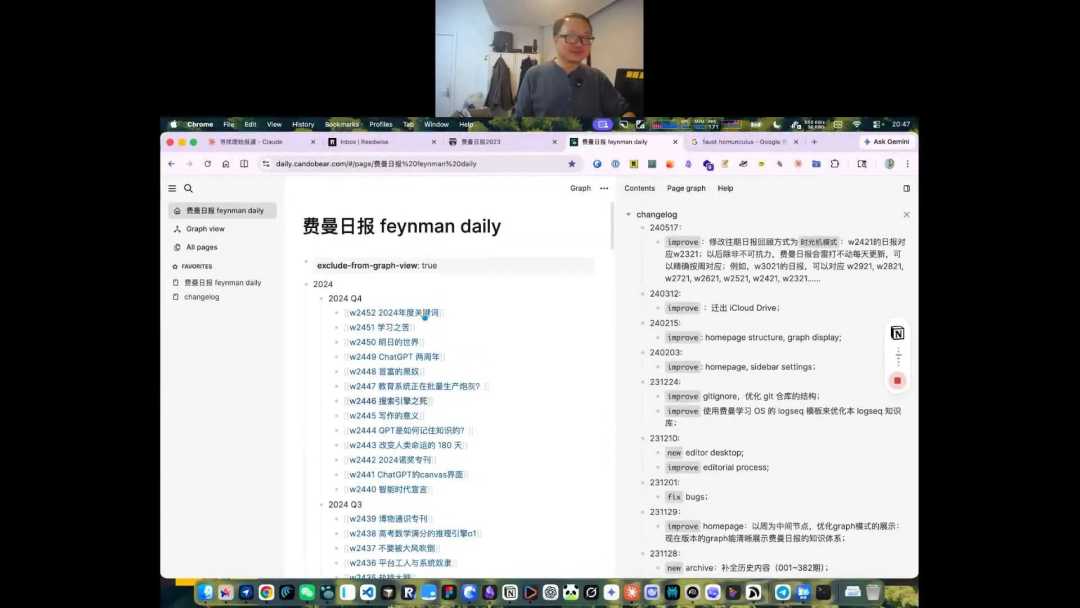Toggle the right sidebar panel icon
1080x608 pixels.
pos(906,188)
